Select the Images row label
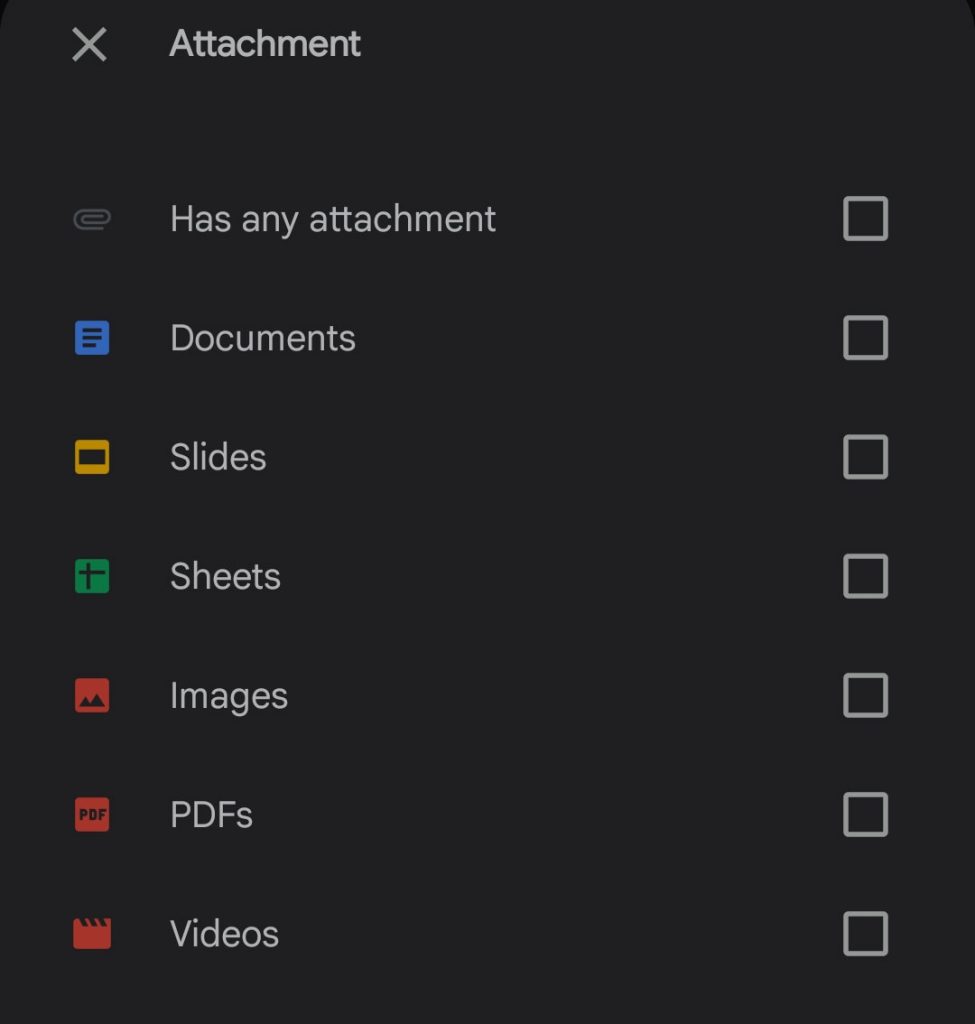Viewport: 975px width, 1024px height. click(x=228, y=695)
